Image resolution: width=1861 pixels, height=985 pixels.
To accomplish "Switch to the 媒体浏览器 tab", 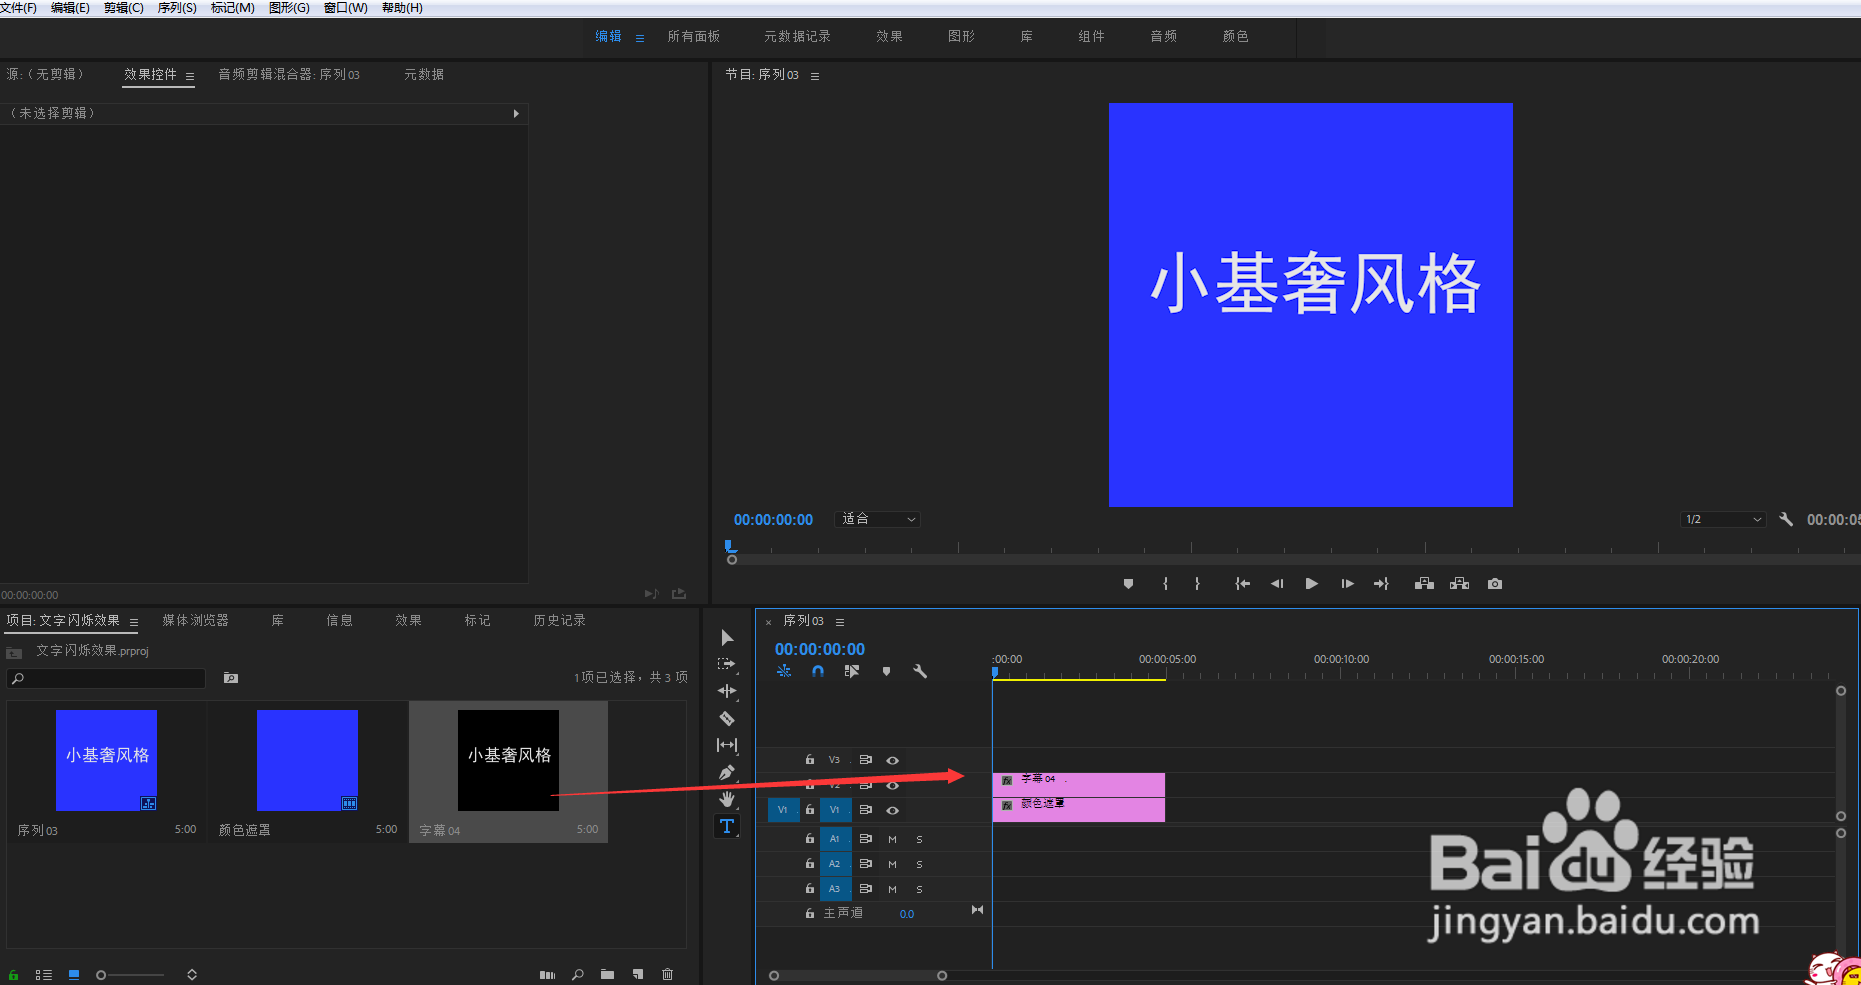I will click(x=196, y=620).
